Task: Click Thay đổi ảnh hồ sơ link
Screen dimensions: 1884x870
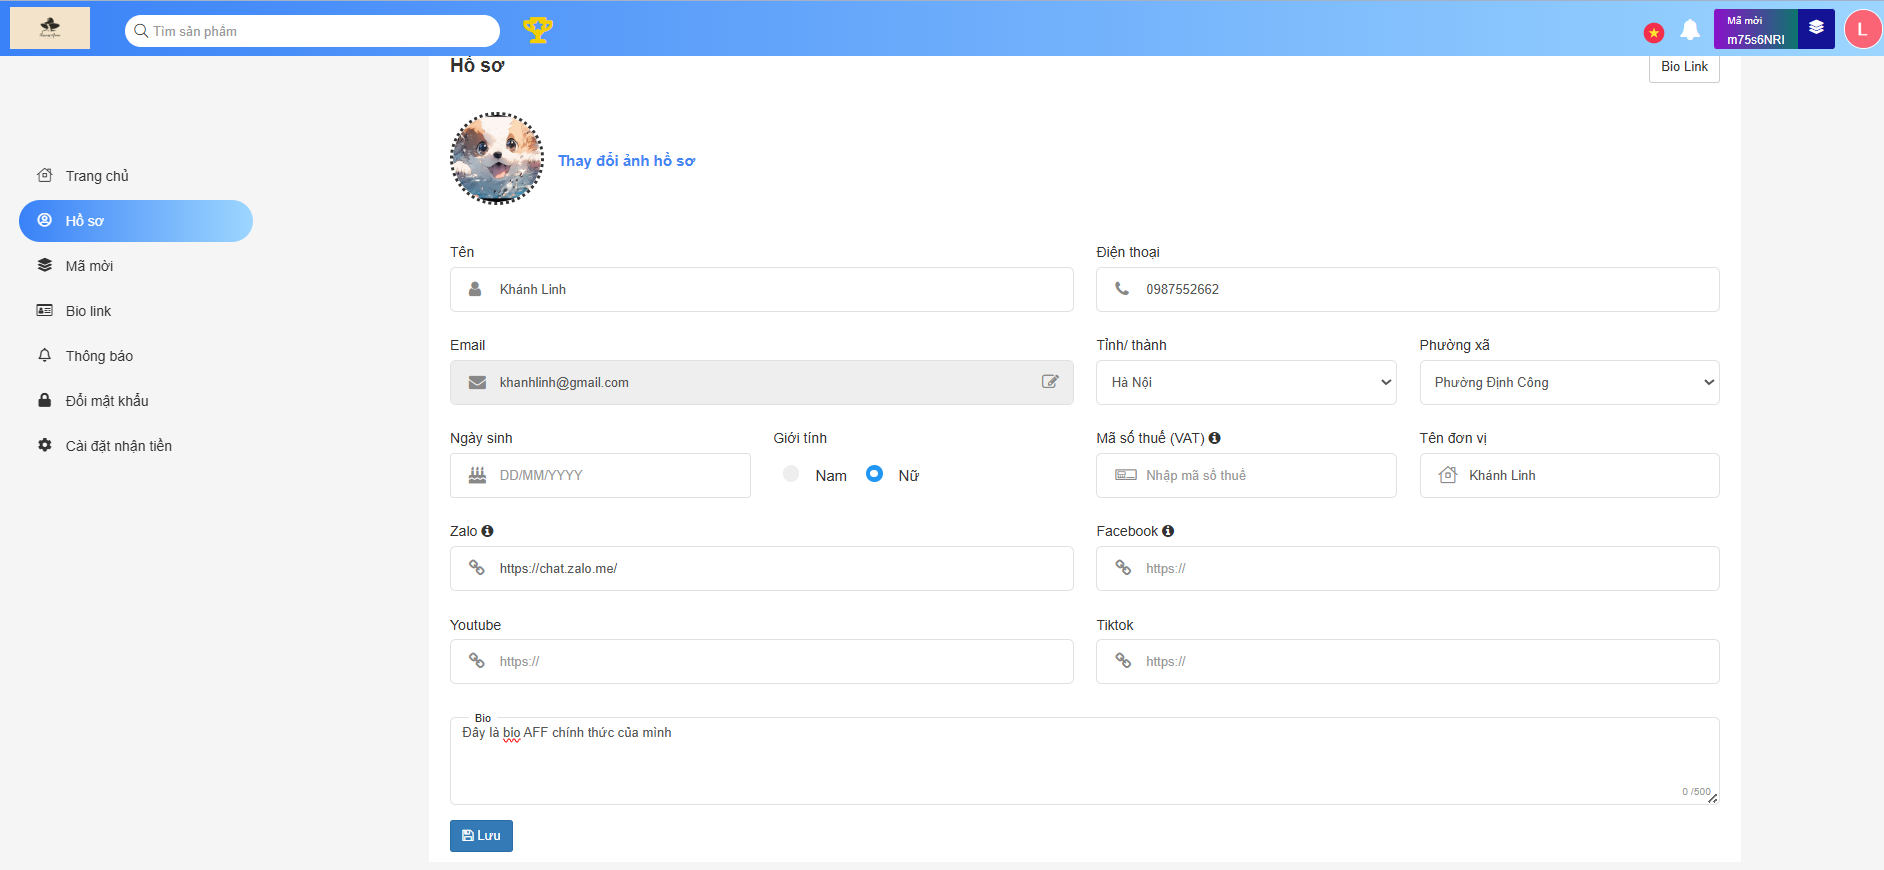Action: (626, 161)
